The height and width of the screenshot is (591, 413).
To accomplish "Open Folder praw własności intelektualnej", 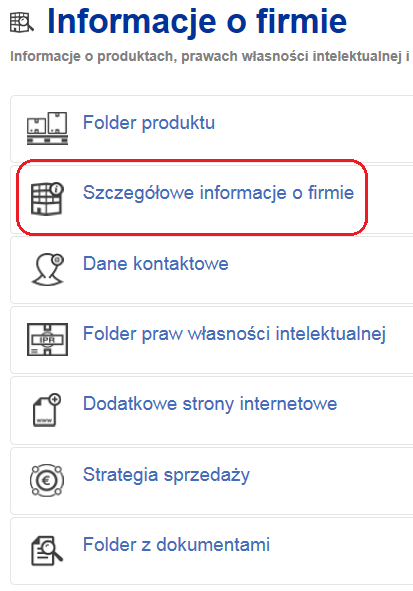I will pyautogui.click(x=234, y=334).
